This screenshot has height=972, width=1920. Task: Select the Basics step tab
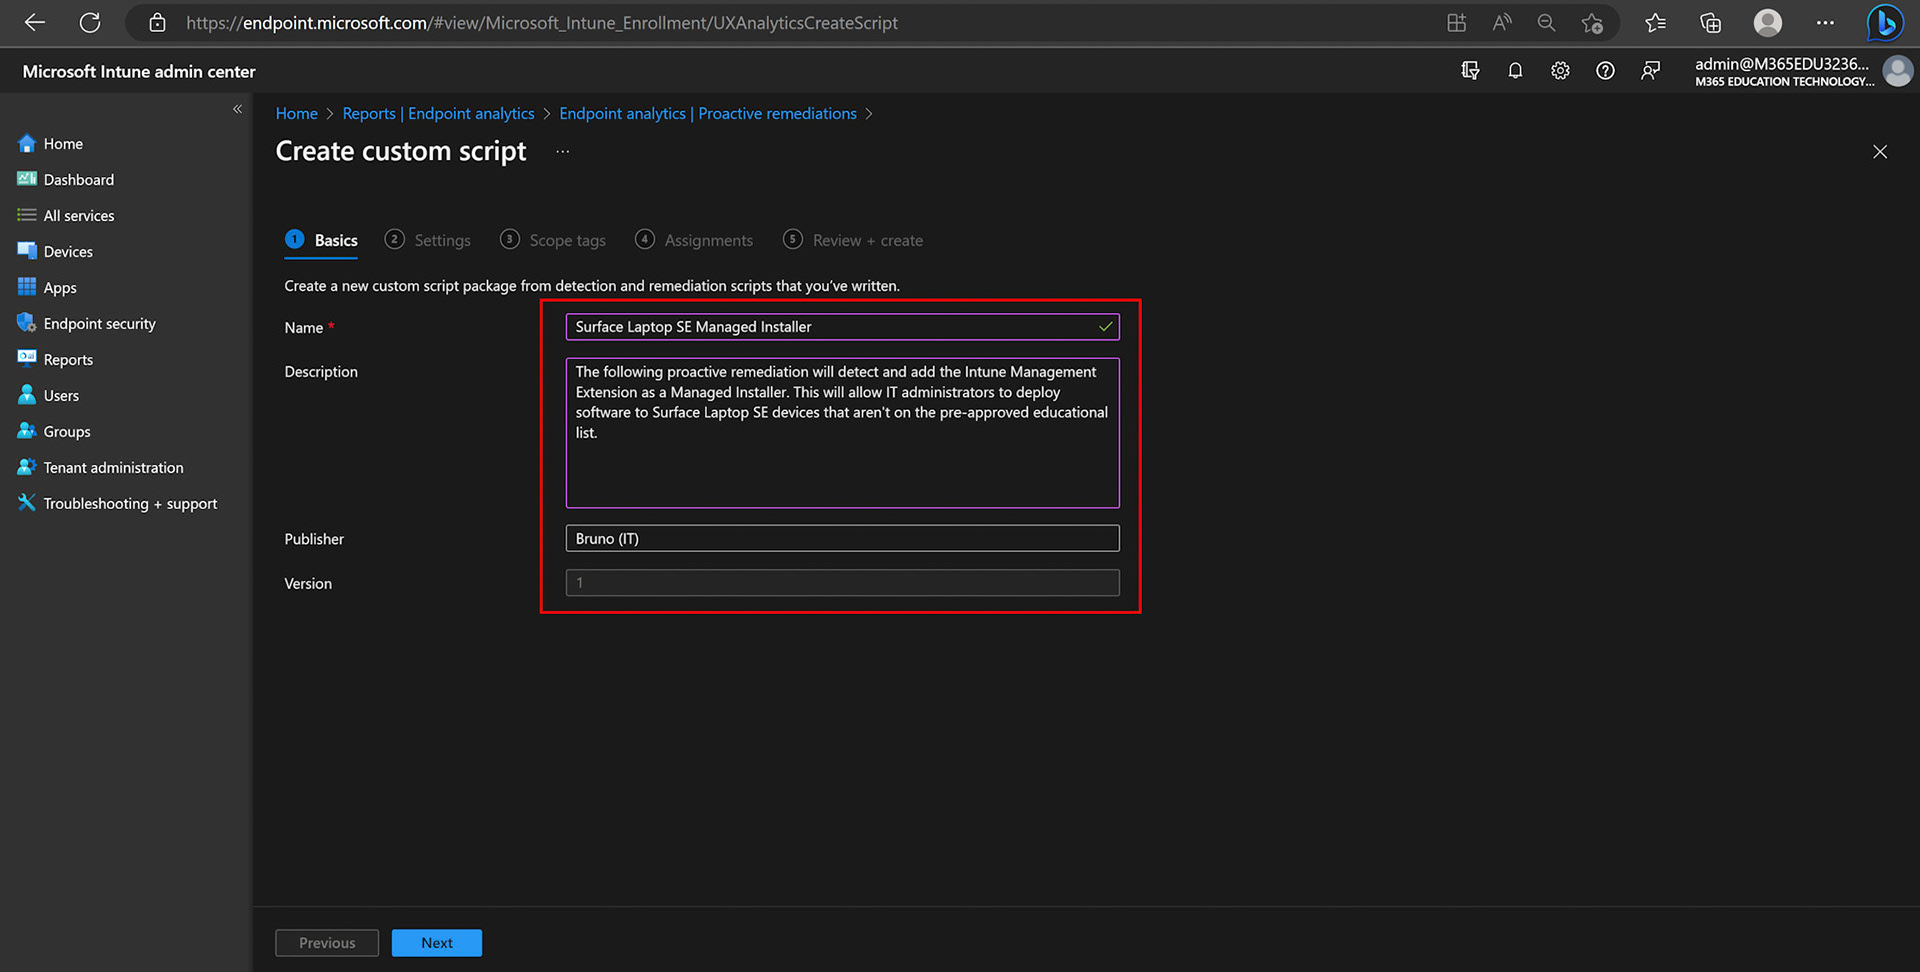coord(321,240)
